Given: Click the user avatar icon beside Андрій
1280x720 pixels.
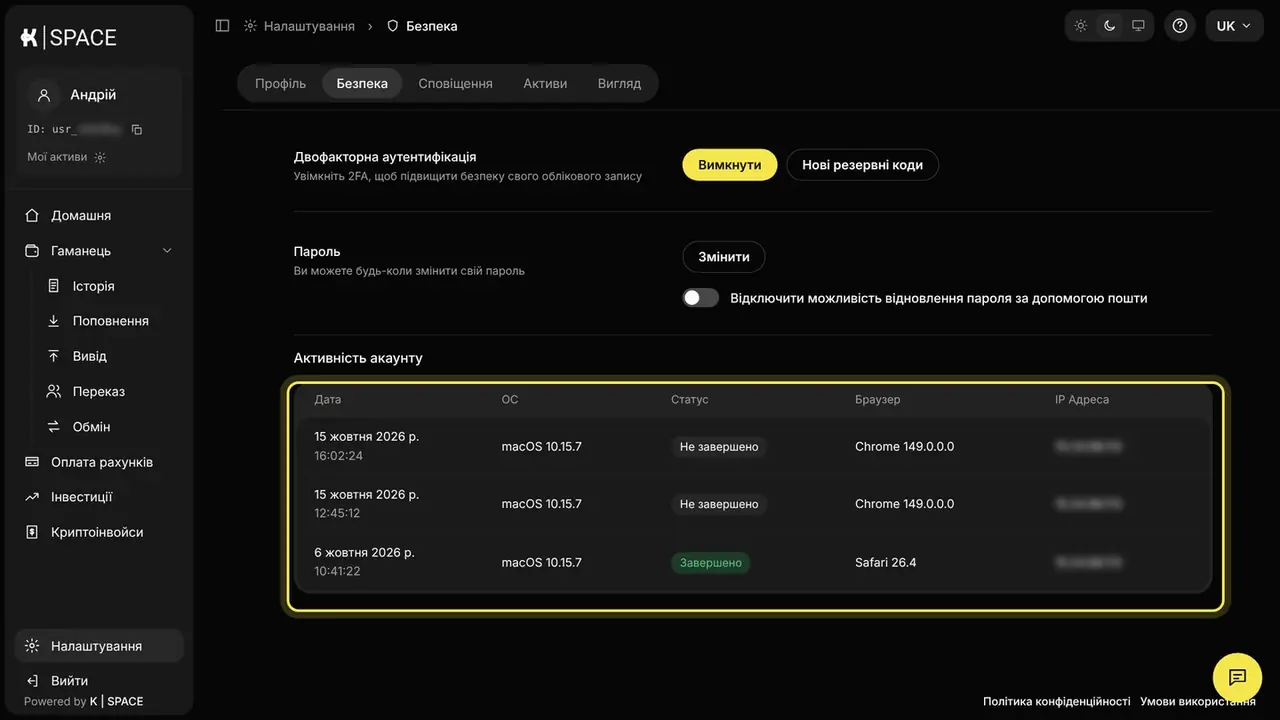Looking at the screenshot, I should (x=43, y=95).
